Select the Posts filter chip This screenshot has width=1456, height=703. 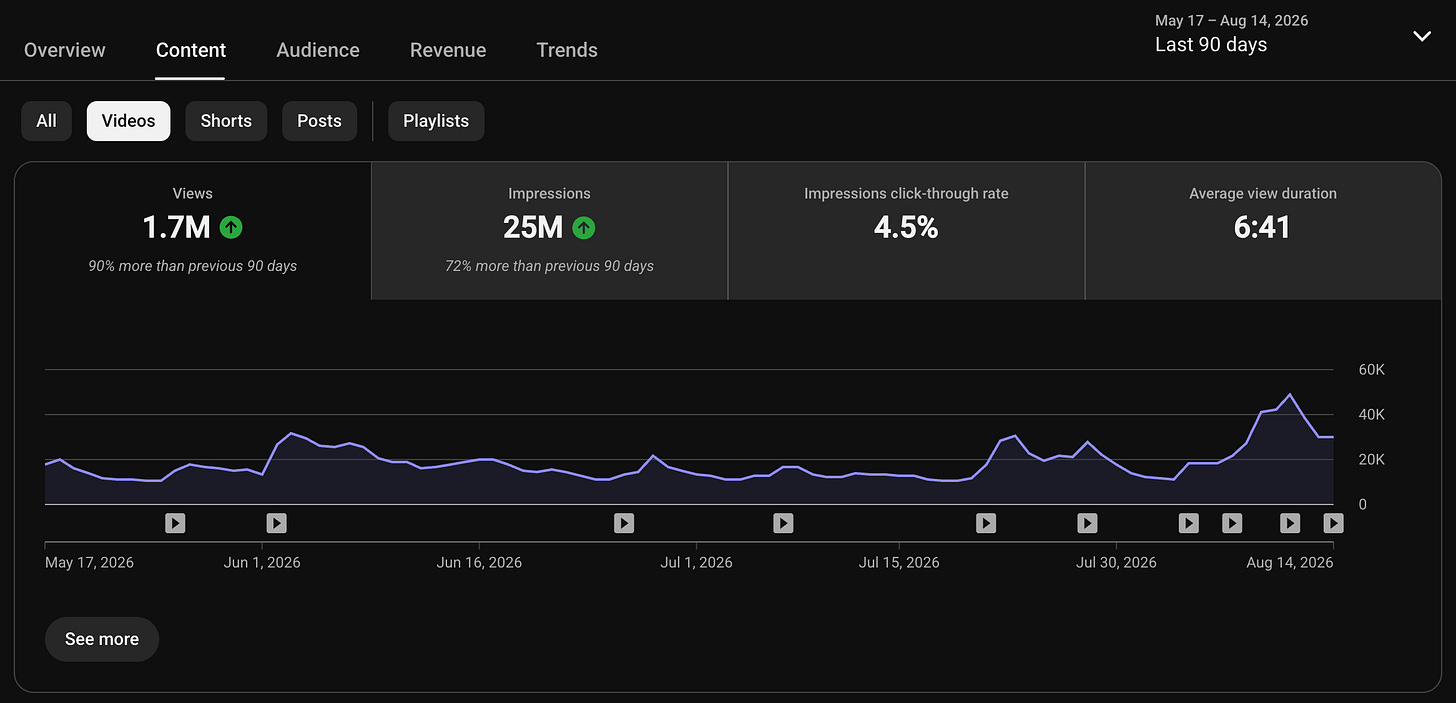pos(319,121)
